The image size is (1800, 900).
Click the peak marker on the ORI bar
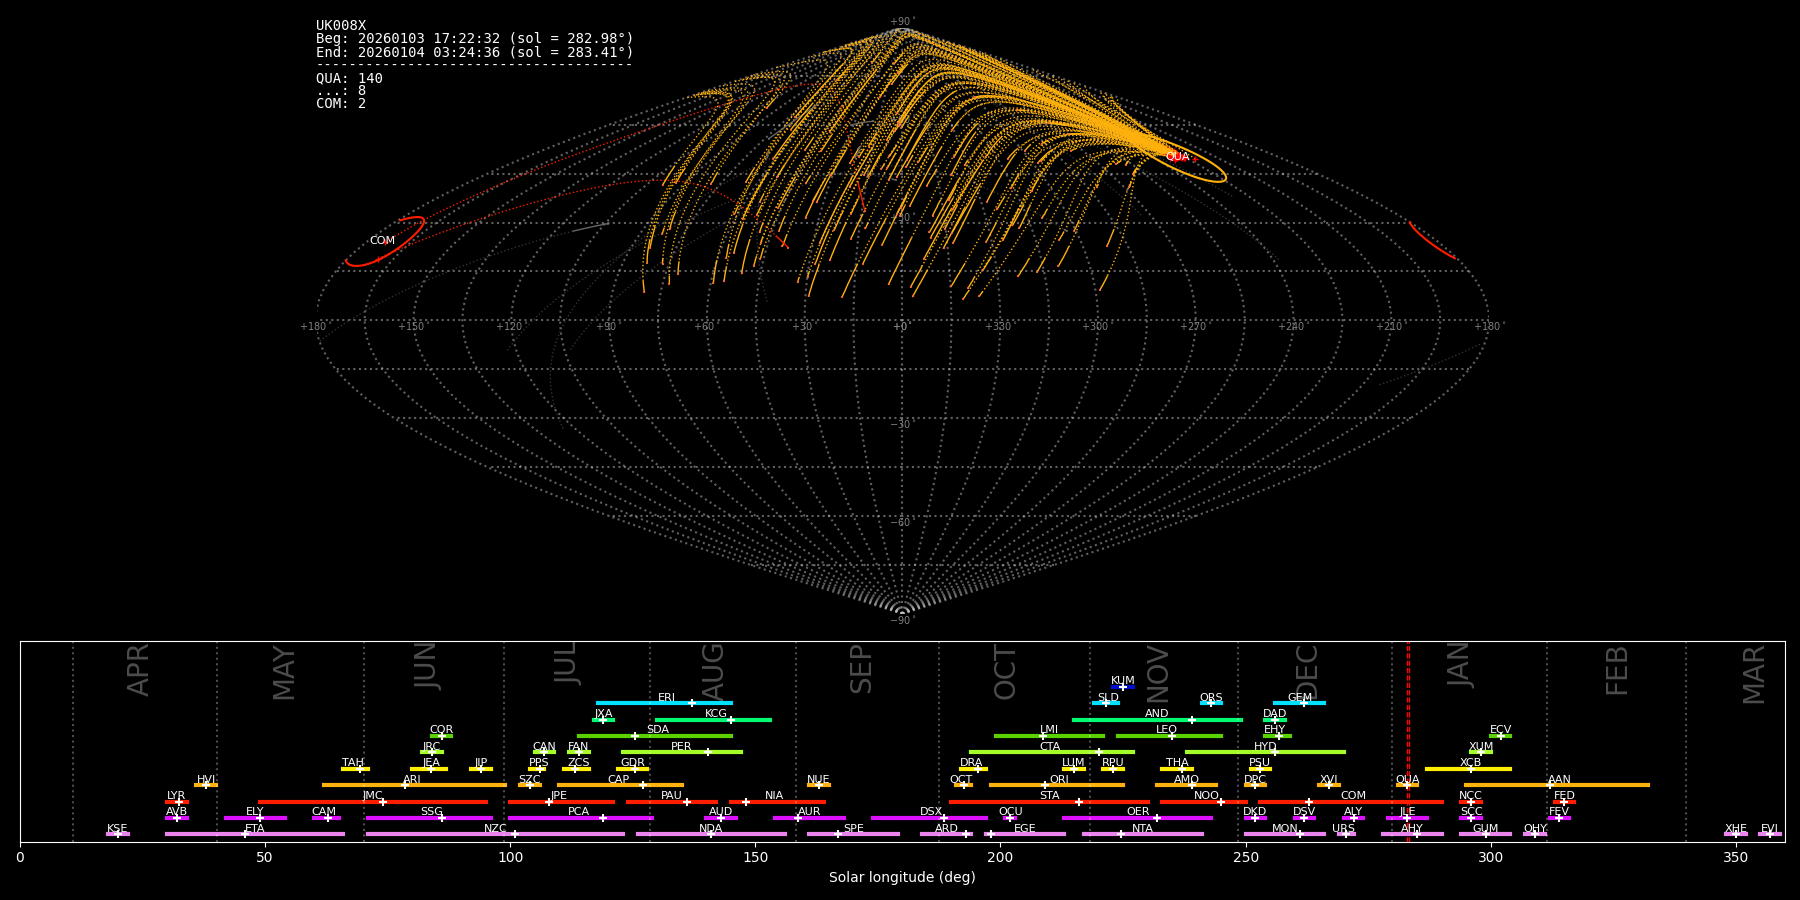[1045, 785]
